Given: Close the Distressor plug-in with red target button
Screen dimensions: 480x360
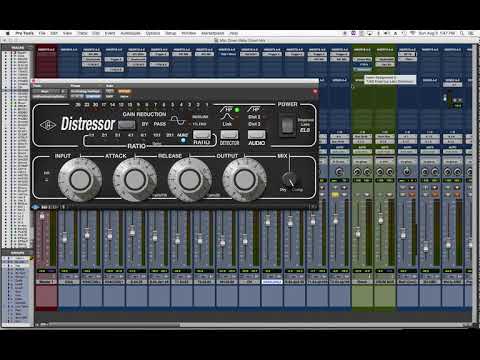Looking at the screenshot, I should (x=315, y=91).
